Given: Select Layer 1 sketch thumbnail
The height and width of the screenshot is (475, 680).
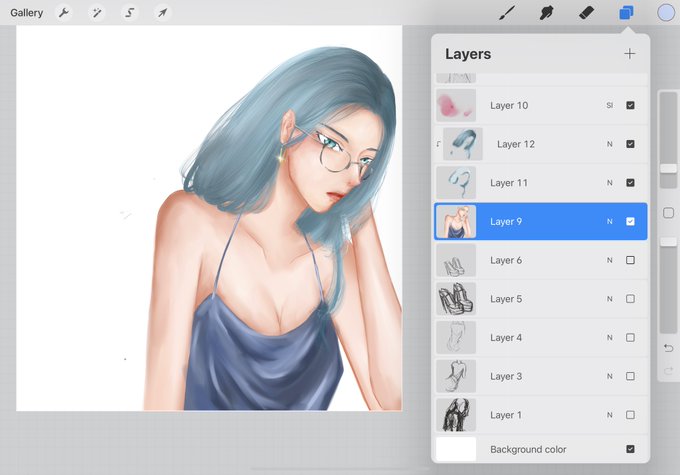Looking at the screenshot, I should coord(456,415).
